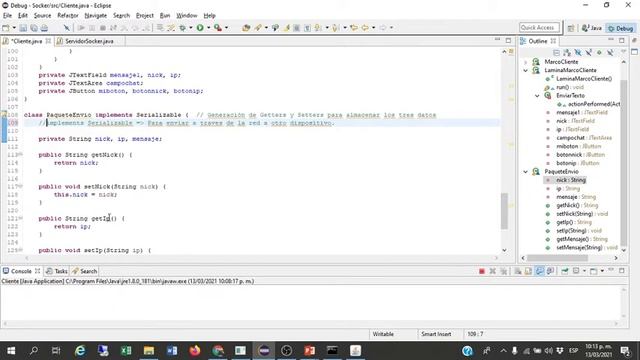This screenshot has width=640, height=360.
Task: Open the Window menu
Action: [x=187, y=16]
